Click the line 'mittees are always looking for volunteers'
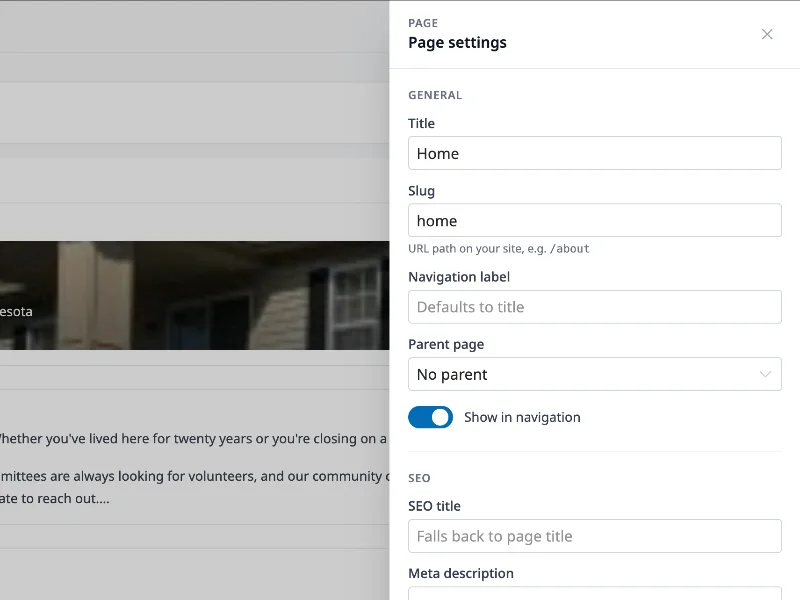The height and width of the screenshot is (600, 800). click(x=194, y=476)
